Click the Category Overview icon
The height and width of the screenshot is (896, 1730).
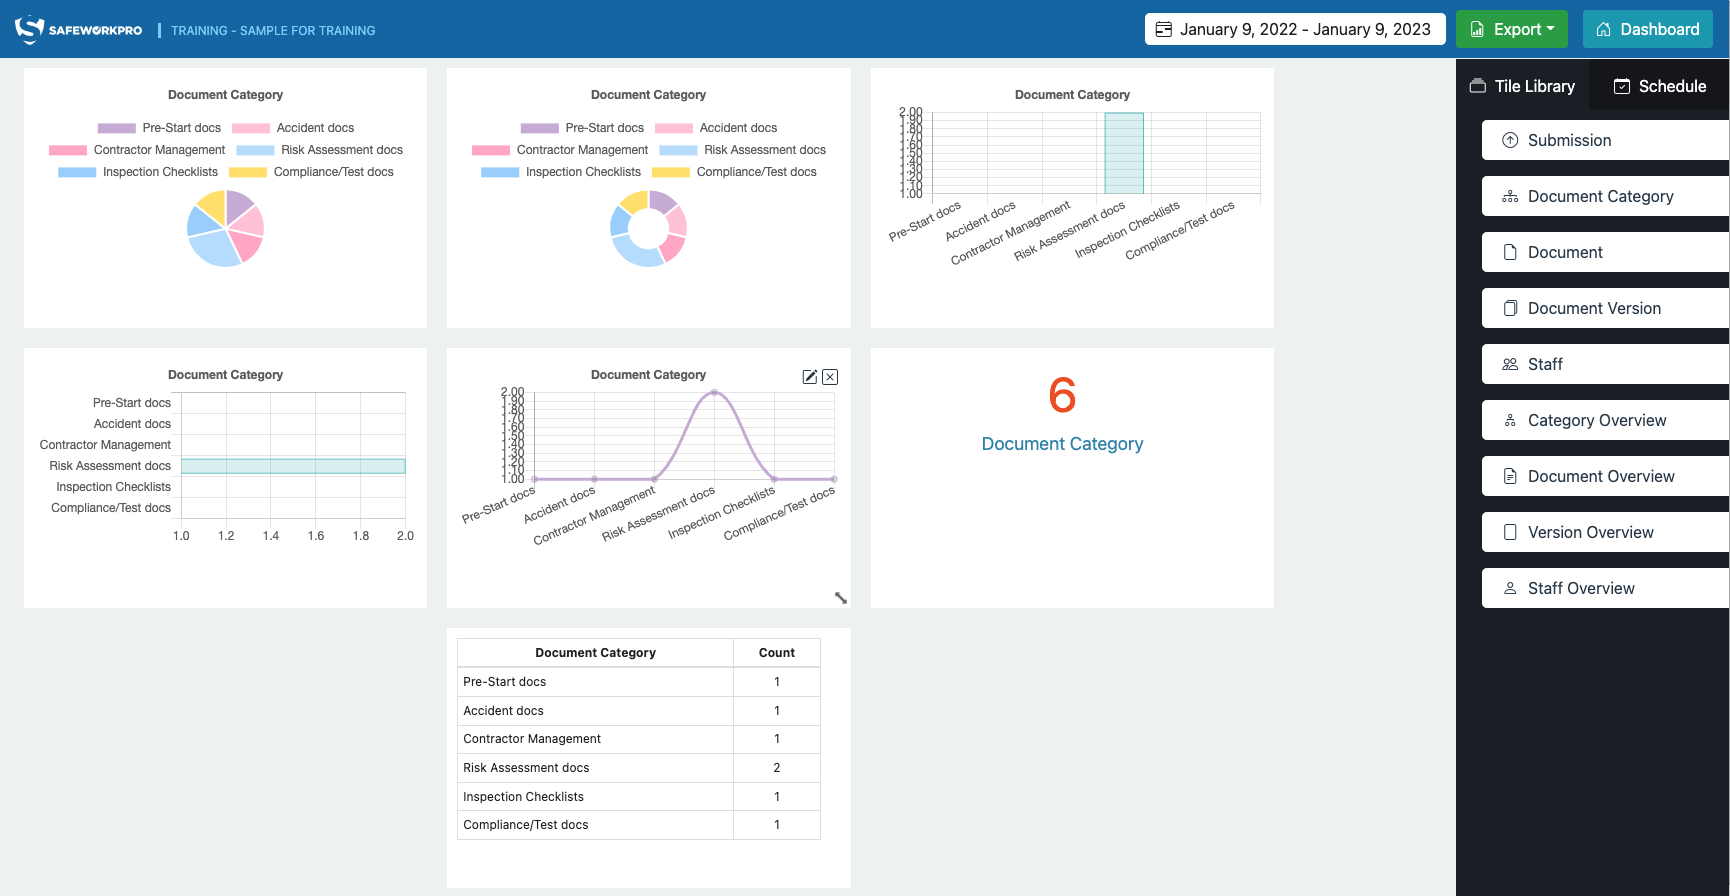pyautogui.click(x=1510, y=420)
